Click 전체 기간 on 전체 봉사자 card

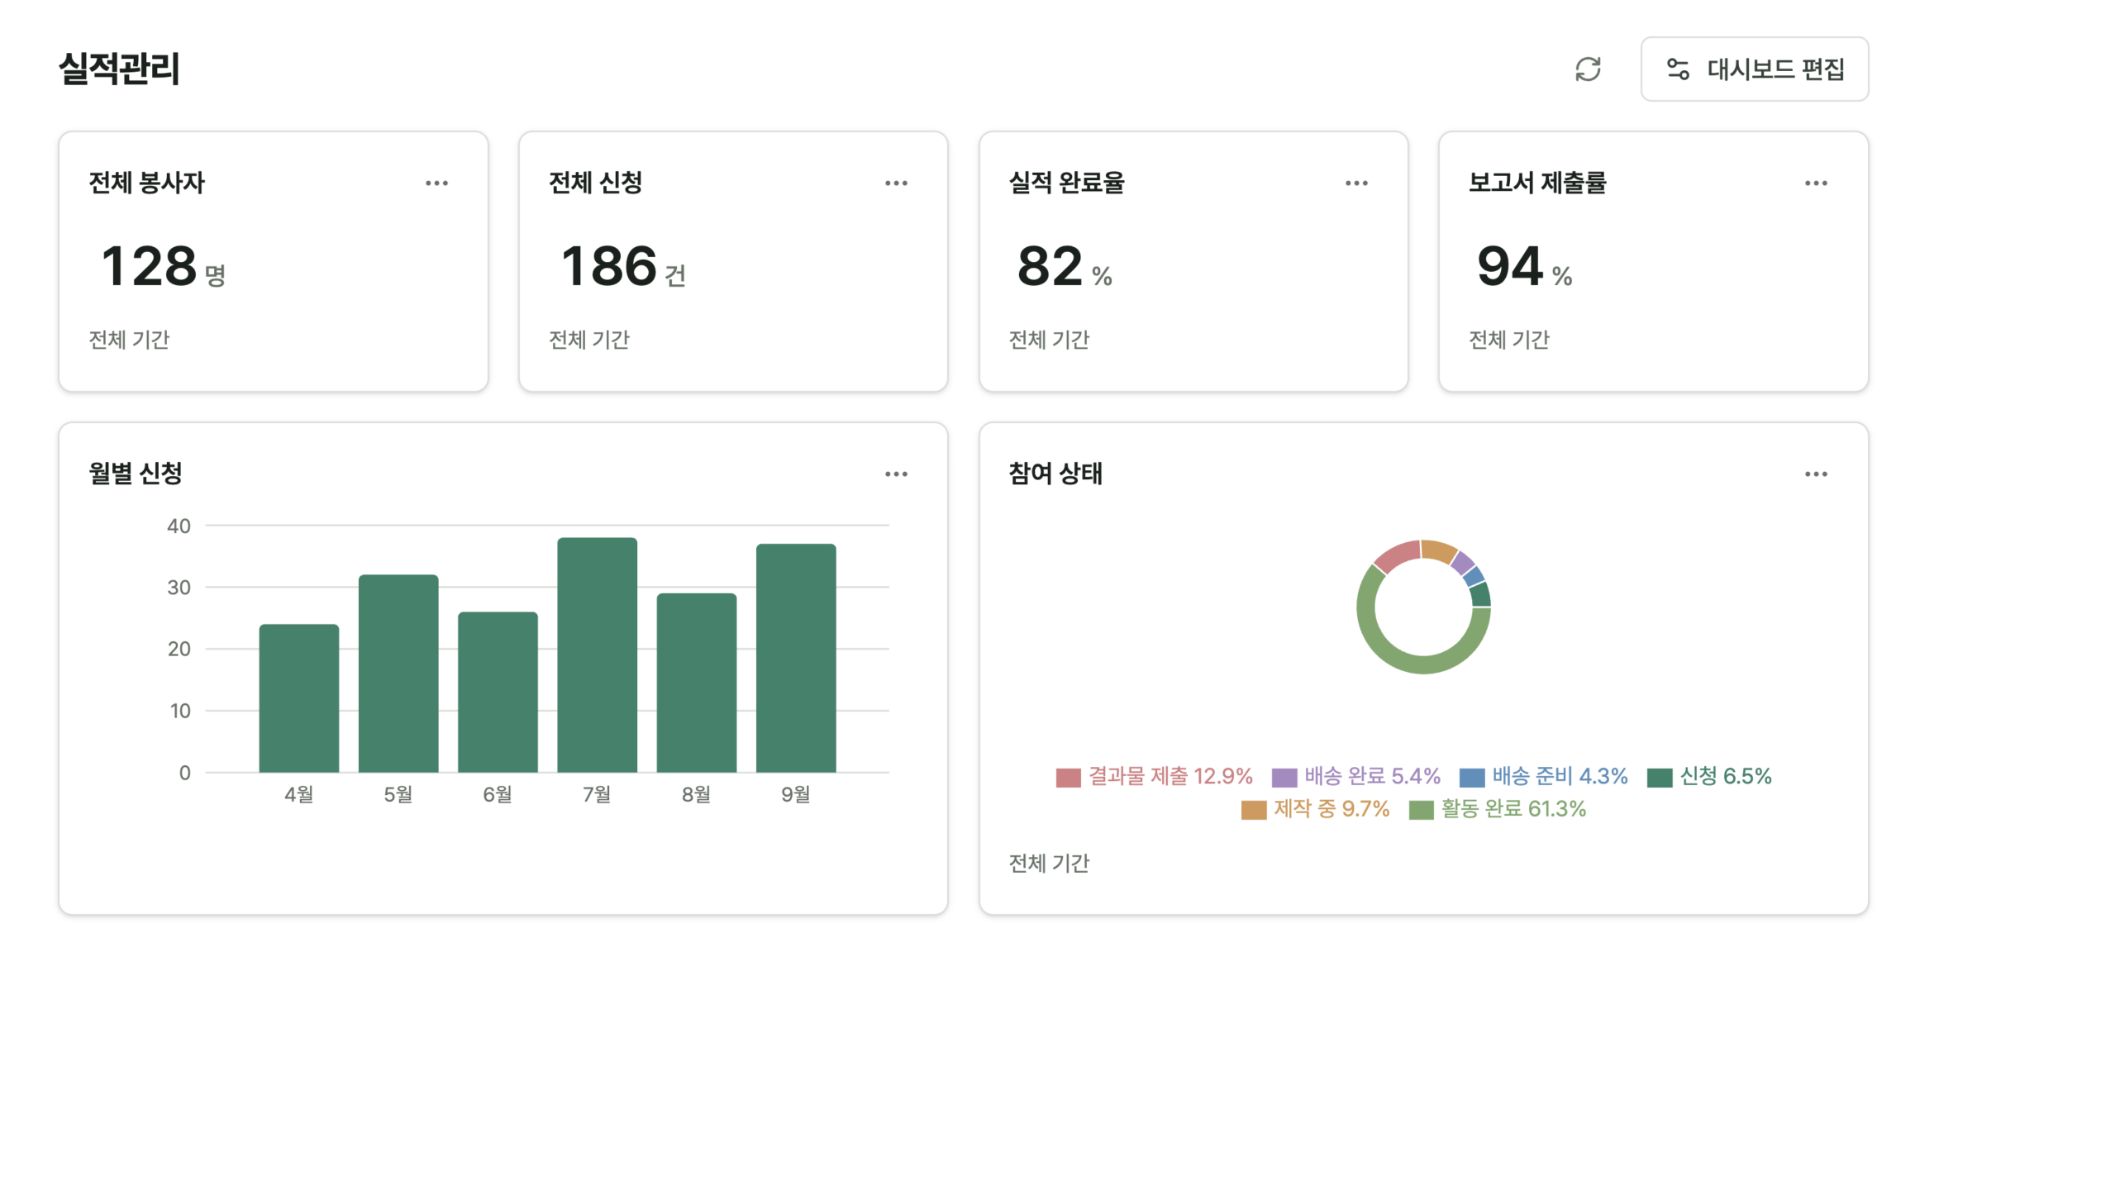click(x=129, y=340)
